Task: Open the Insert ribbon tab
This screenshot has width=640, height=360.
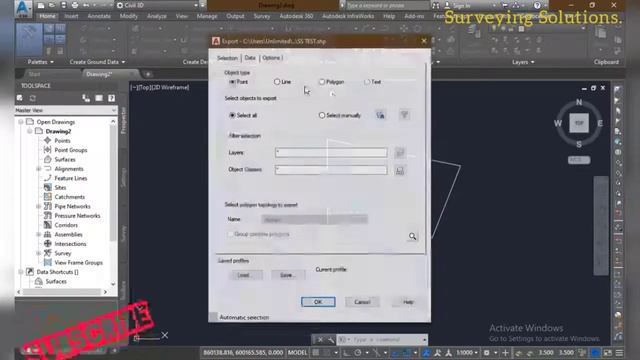Action: (x=71, y=16)
